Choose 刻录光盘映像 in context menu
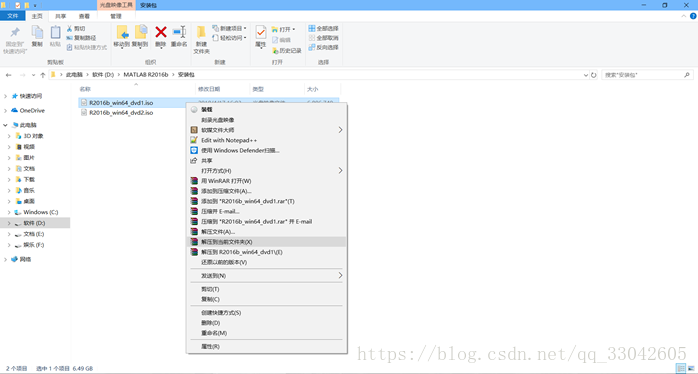The image size is (698, 374). [x=266, y=120]
